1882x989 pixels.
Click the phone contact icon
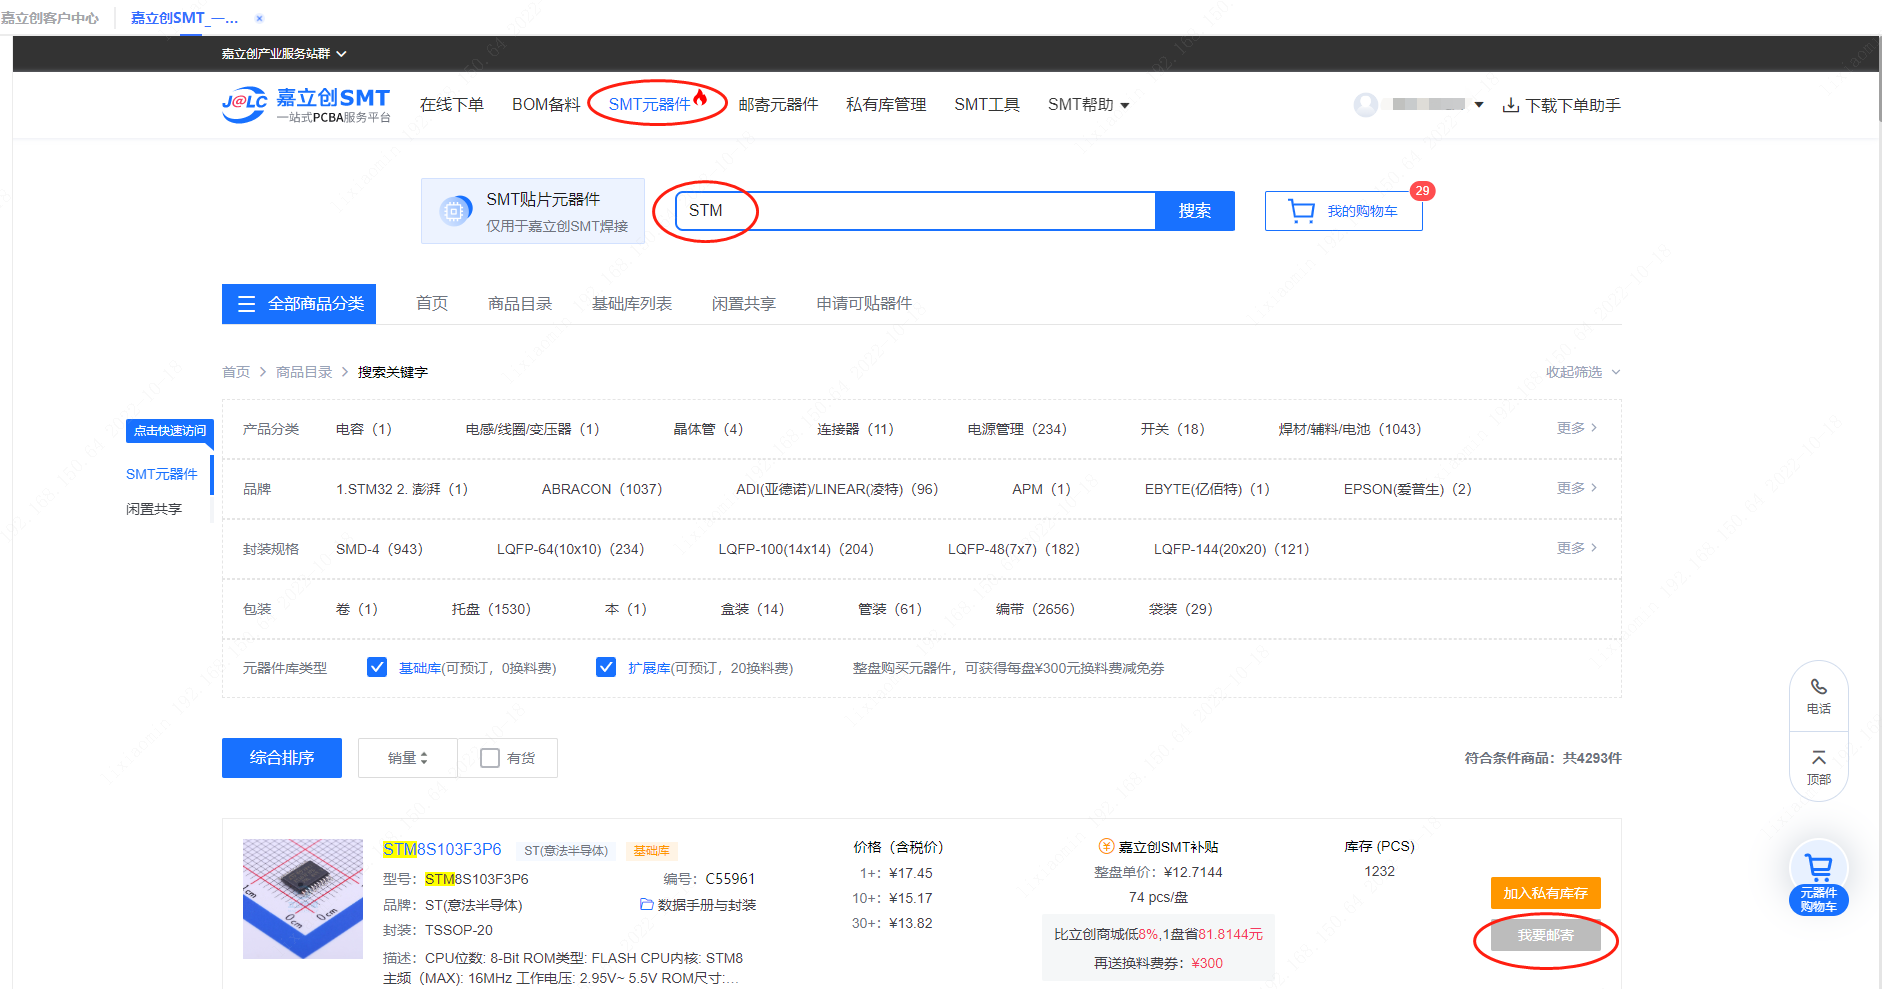tap(1818, 688)
